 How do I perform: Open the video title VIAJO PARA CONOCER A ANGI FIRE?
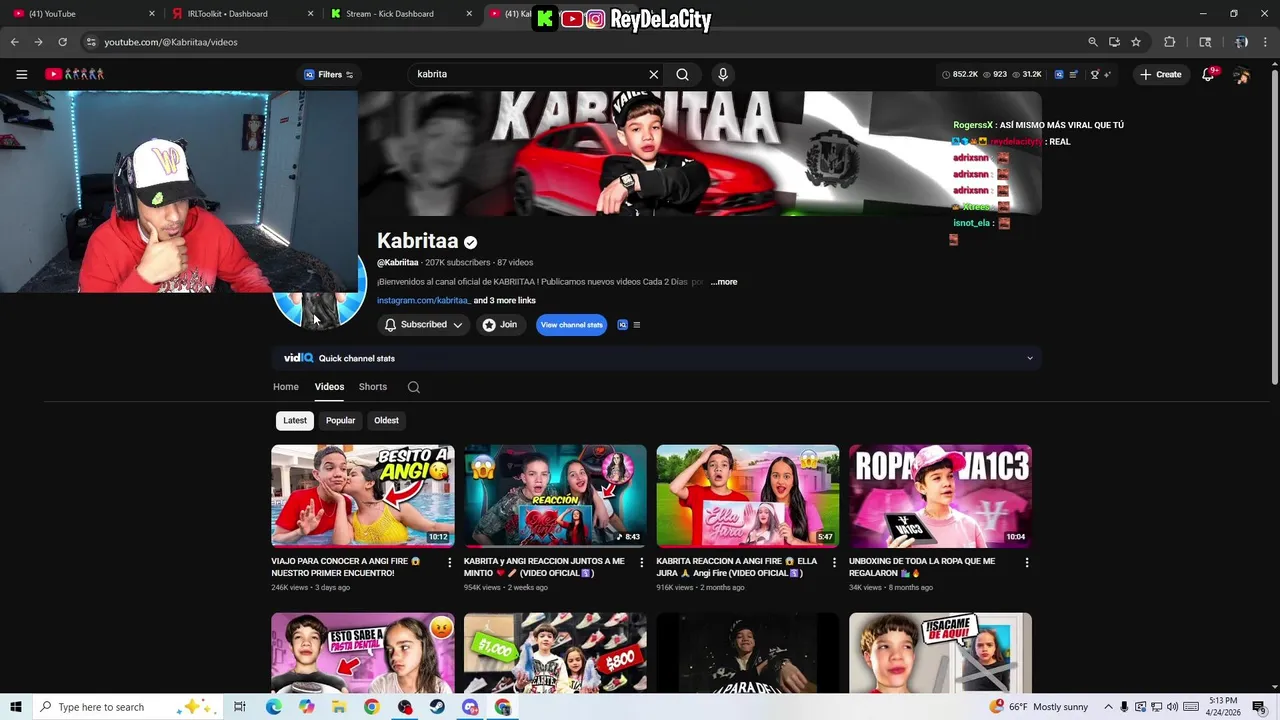[x=345, y=567]
